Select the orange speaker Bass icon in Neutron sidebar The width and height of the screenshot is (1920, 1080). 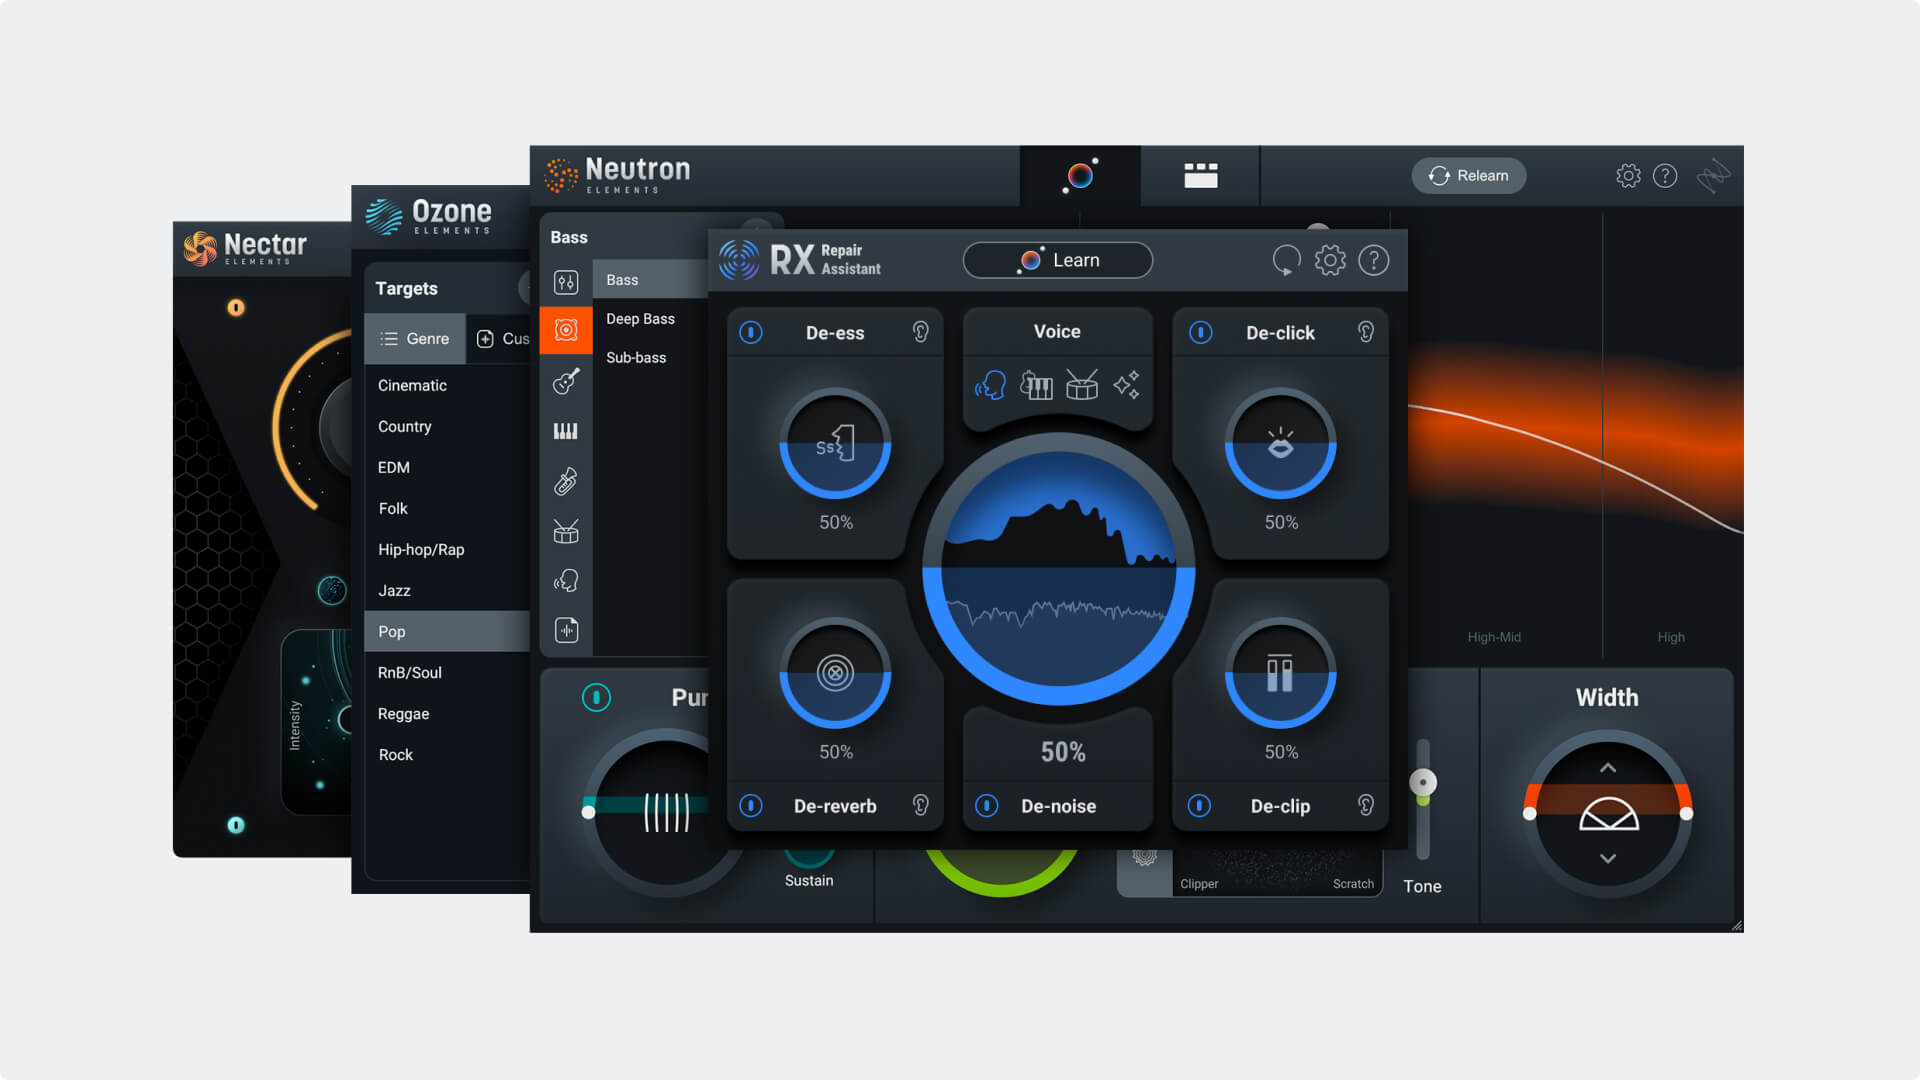click(x=566, y=330)
